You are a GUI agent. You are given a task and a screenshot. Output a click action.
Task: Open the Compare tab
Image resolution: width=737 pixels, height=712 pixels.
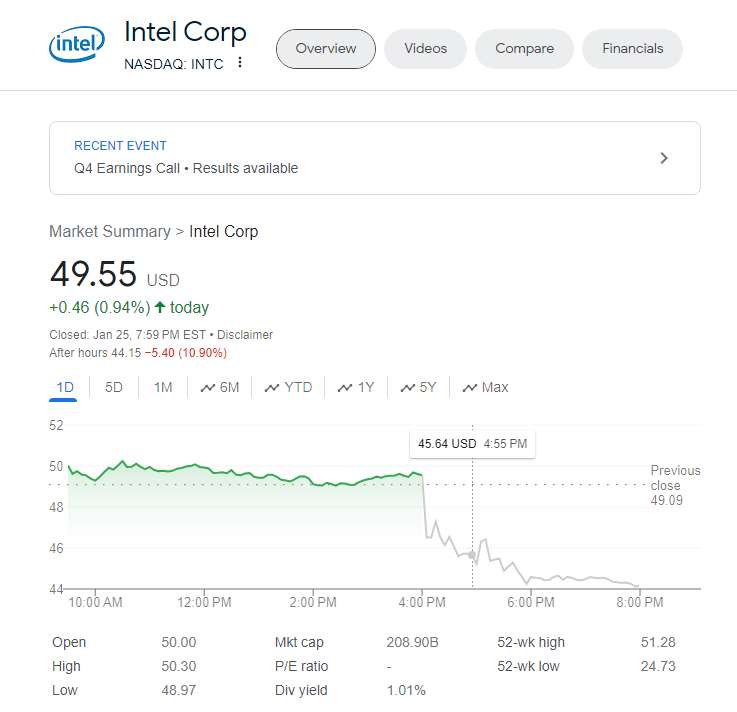click(x=524, y=49)
